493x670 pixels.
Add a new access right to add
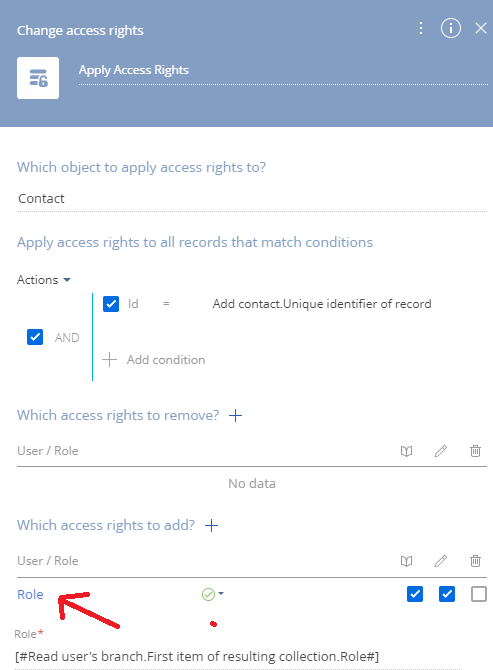coord(211,525)
